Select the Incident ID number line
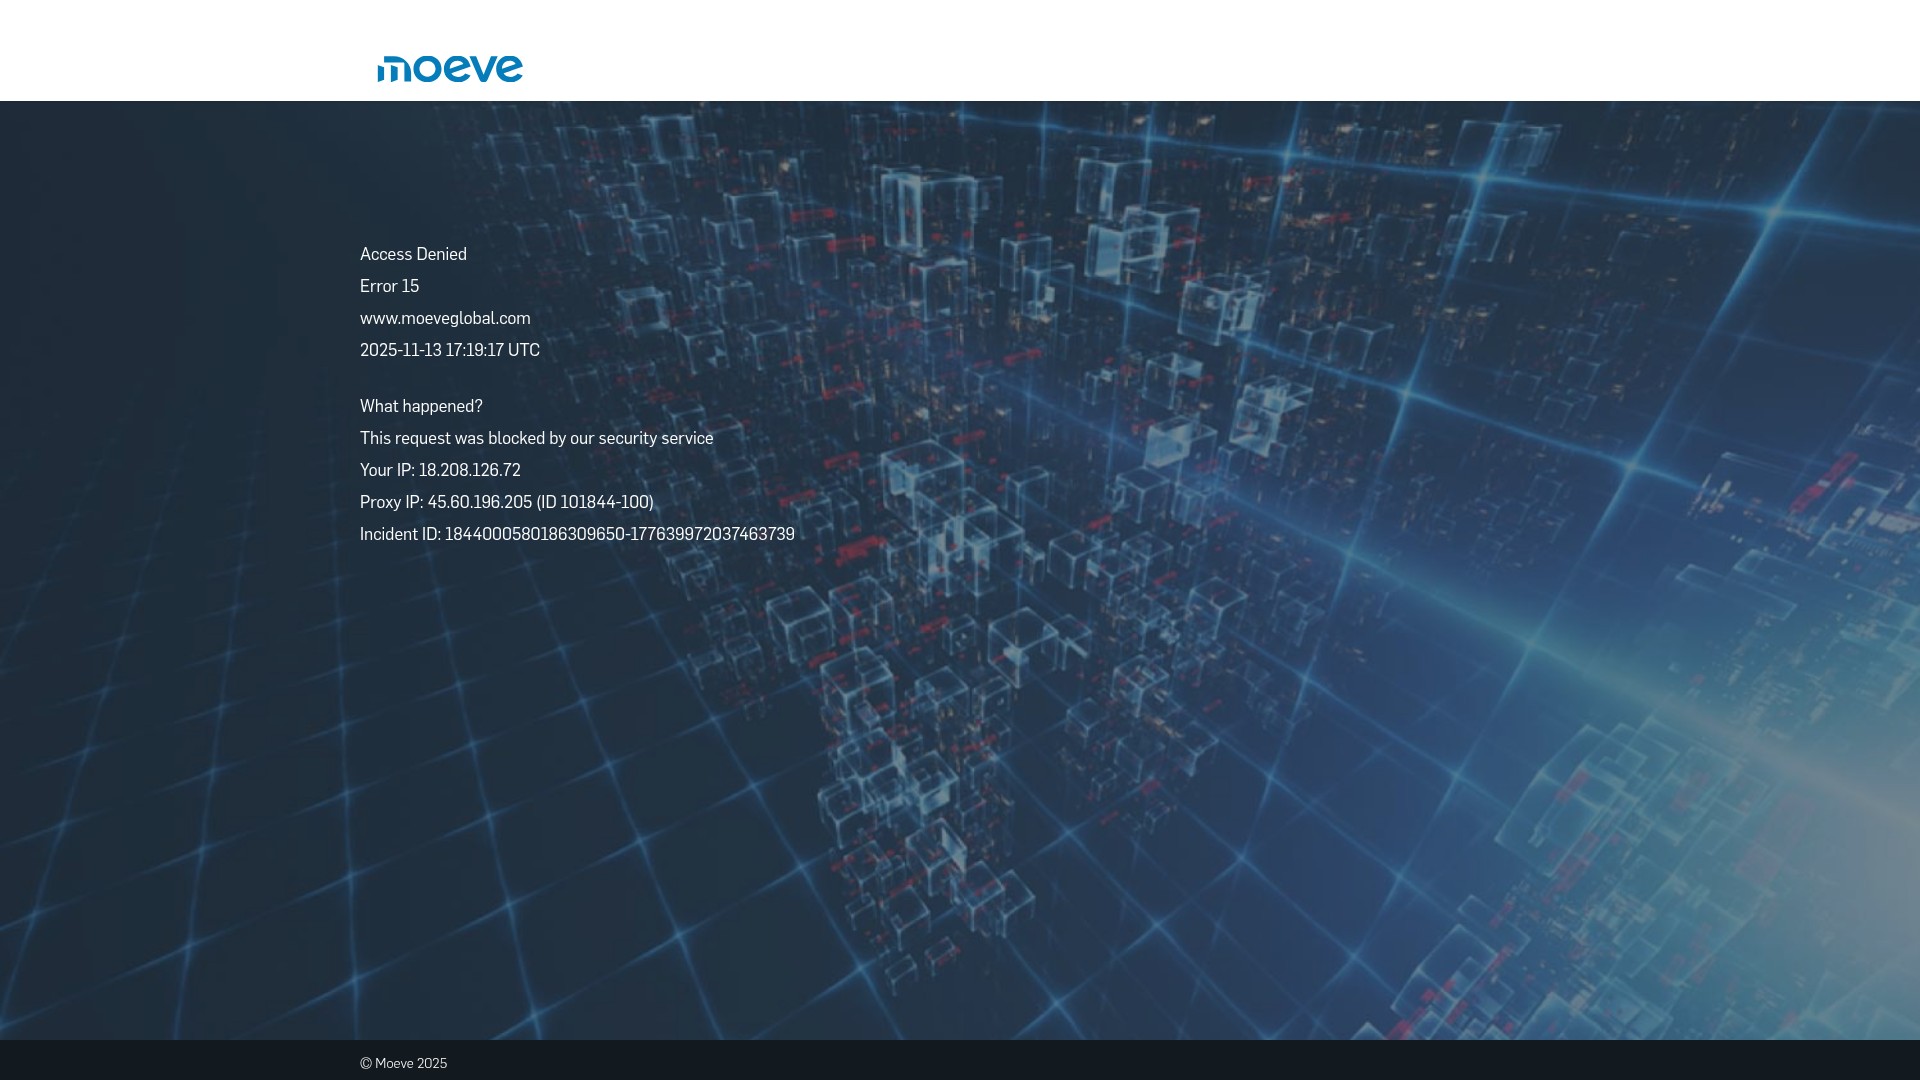Screen dimensions: 1920x1080 577,534
